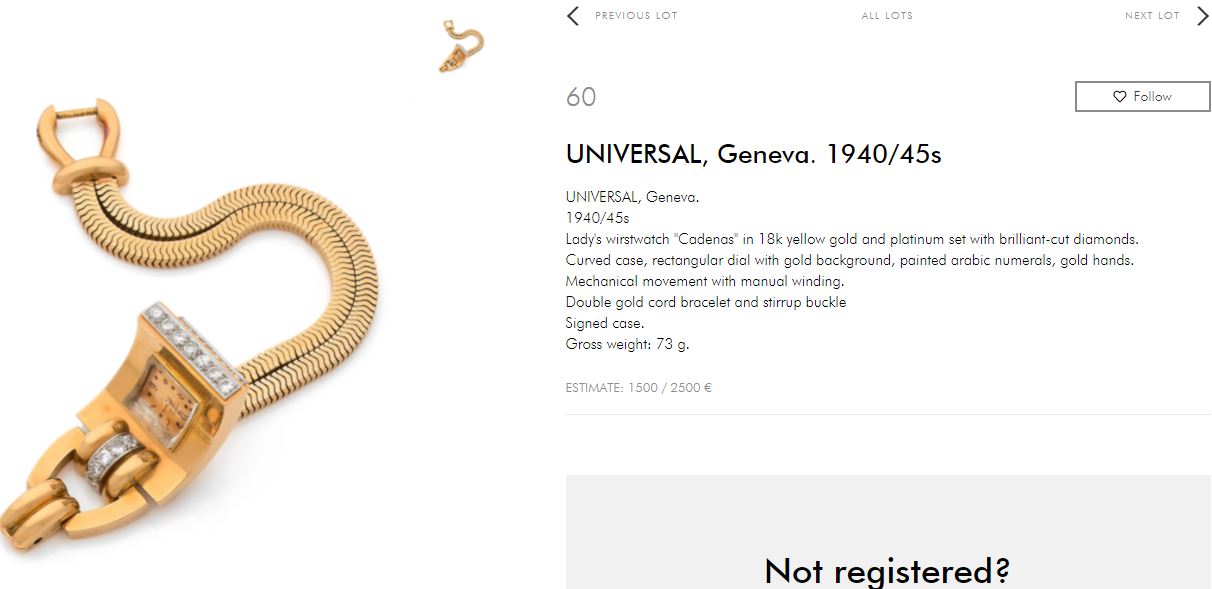Click the Signed case. description line
The image size is (1212, 589).
(x=605, y=323)
